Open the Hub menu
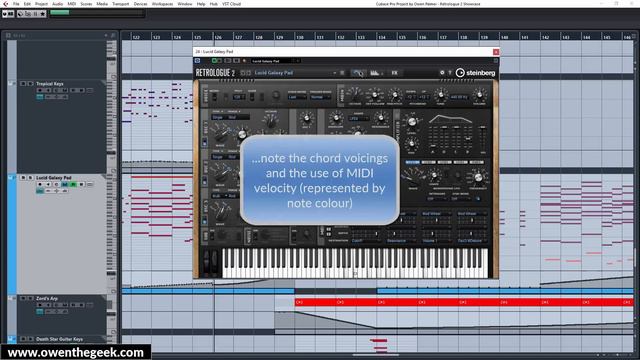 coord(213,4)
